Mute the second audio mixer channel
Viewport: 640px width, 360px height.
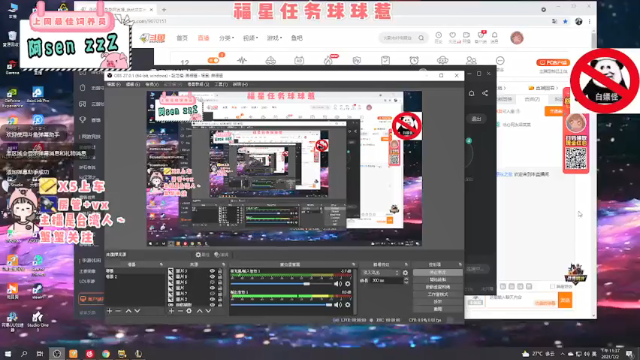pos(338,304)
